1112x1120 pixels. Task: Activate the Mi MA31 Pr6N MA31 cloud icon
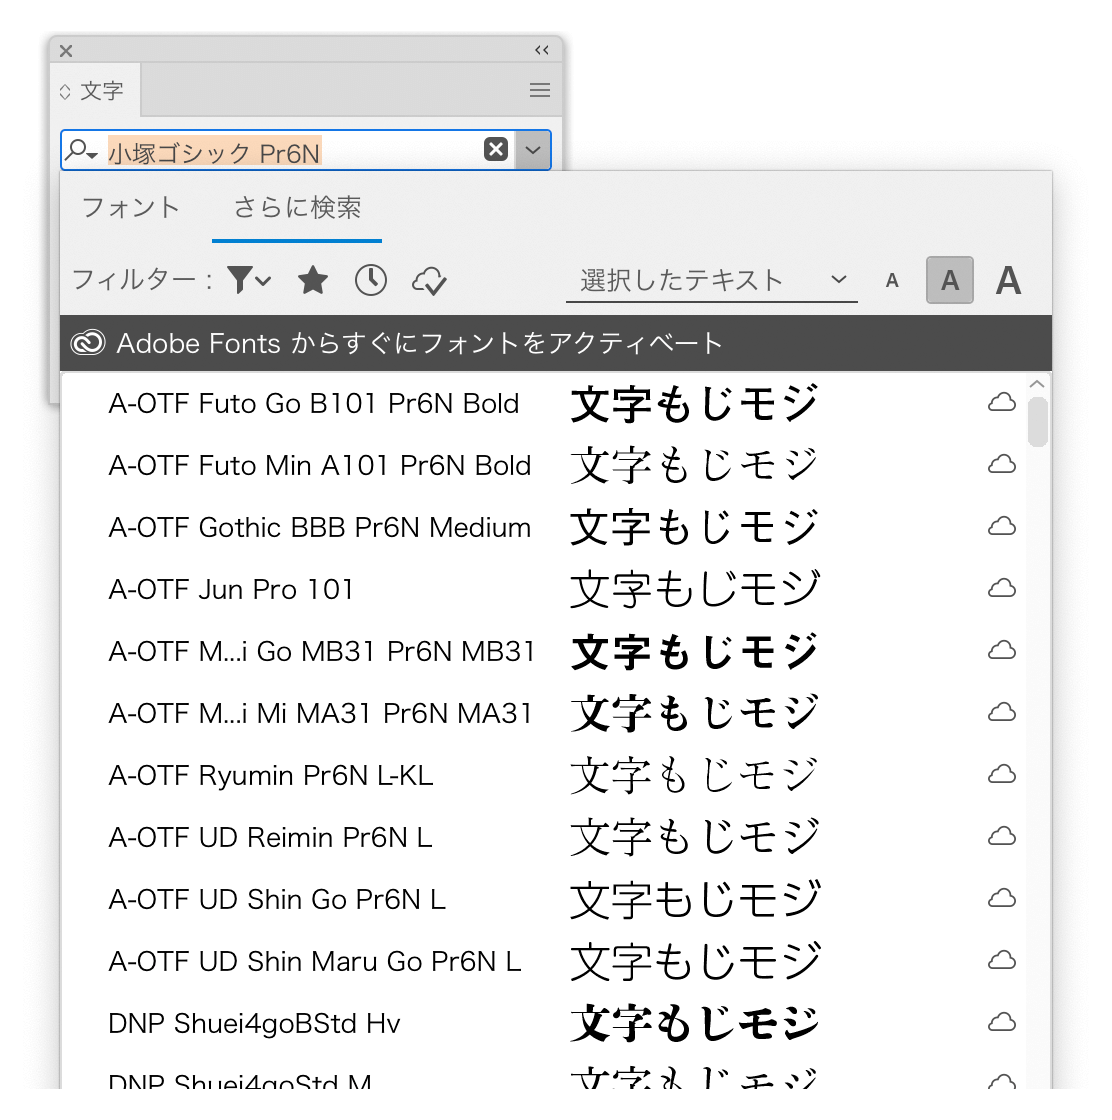pyautogui.click(x=1001, y=713)
